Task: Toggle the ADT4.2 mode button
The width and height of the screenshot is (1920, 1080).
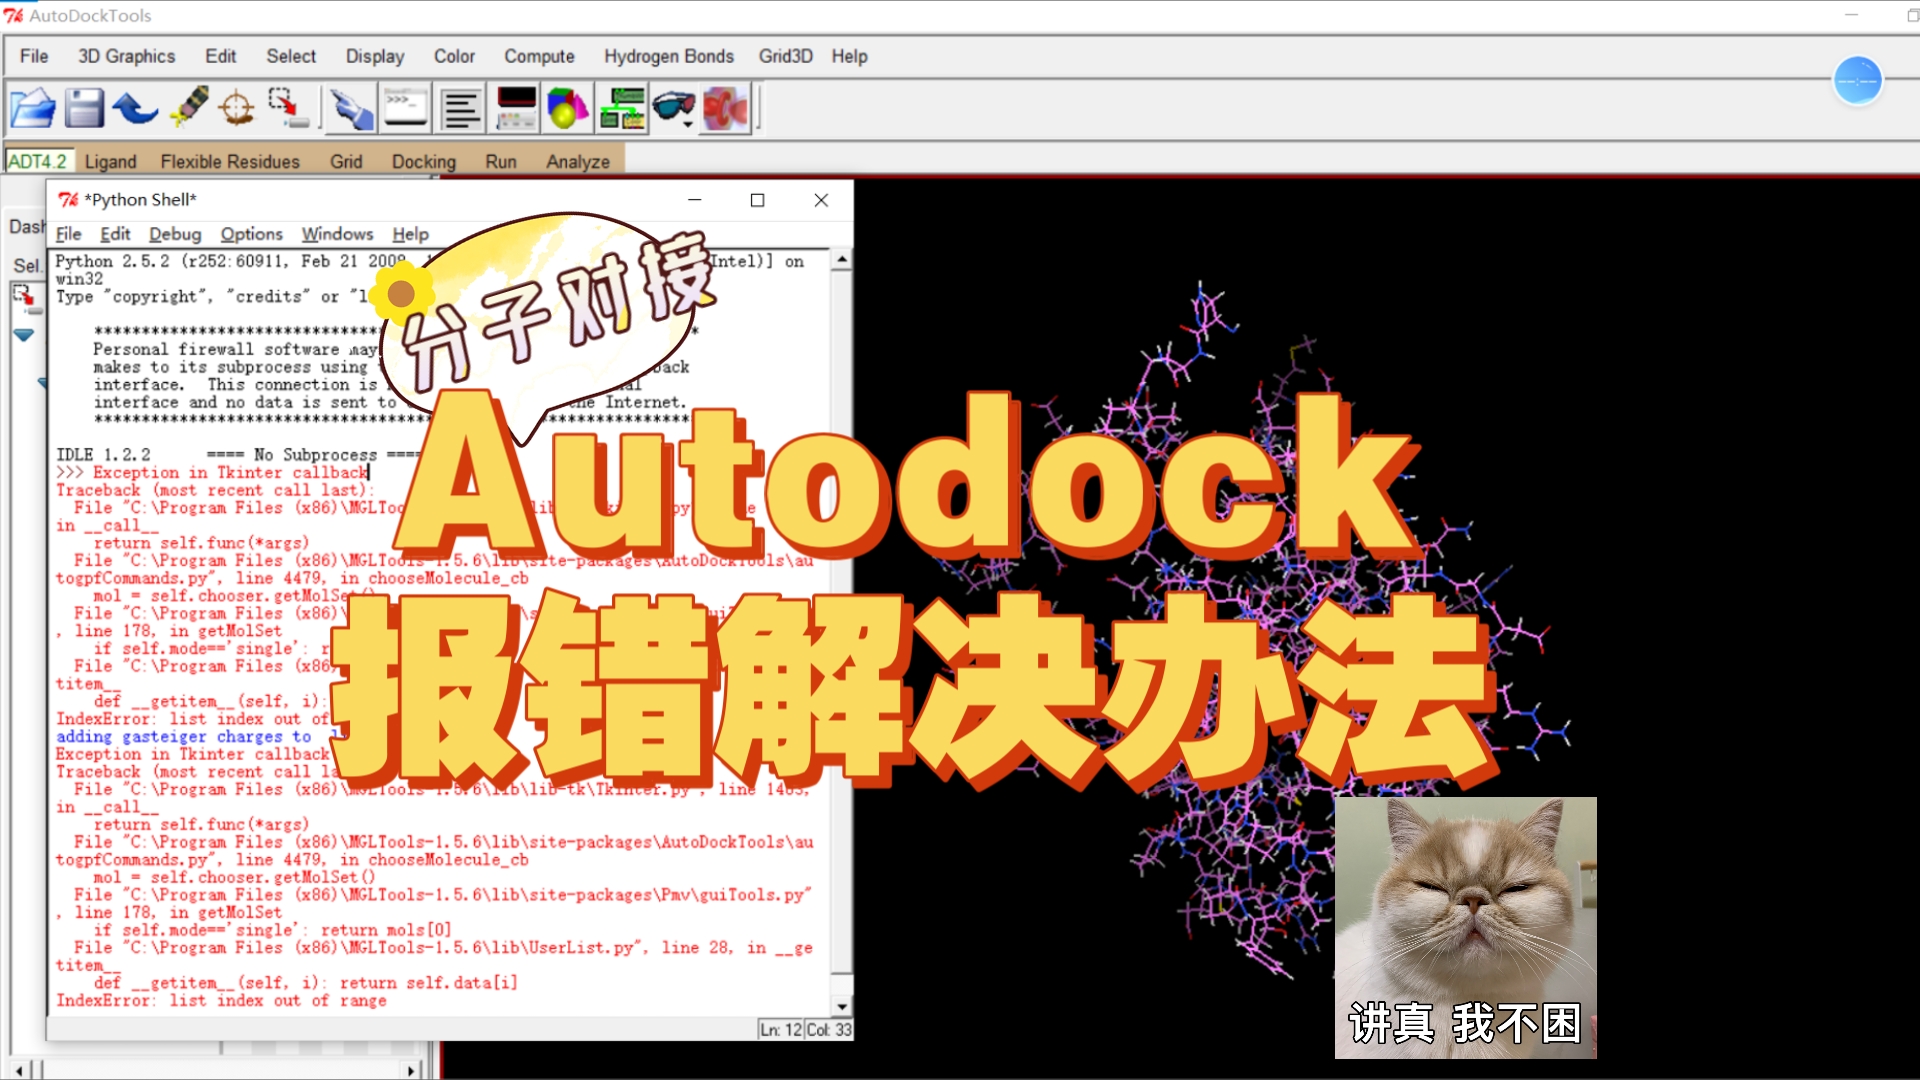Action: tap(37, 161)
